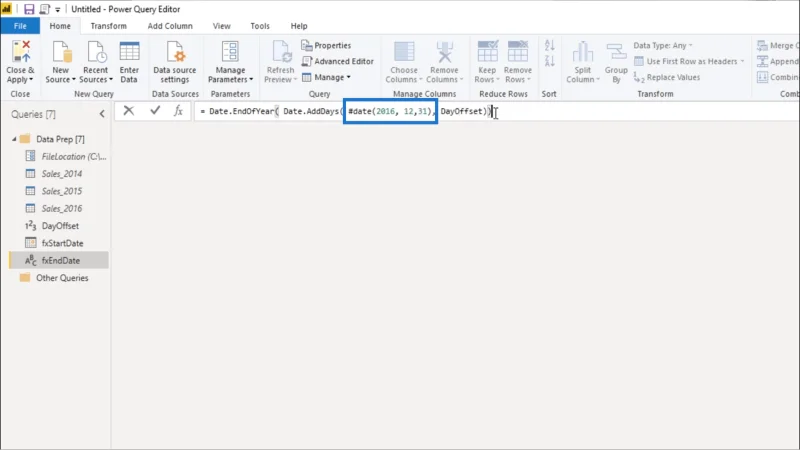Click the Close & Apply icon
This screenshot has width=800, height=450.
[x=21, y=52]
